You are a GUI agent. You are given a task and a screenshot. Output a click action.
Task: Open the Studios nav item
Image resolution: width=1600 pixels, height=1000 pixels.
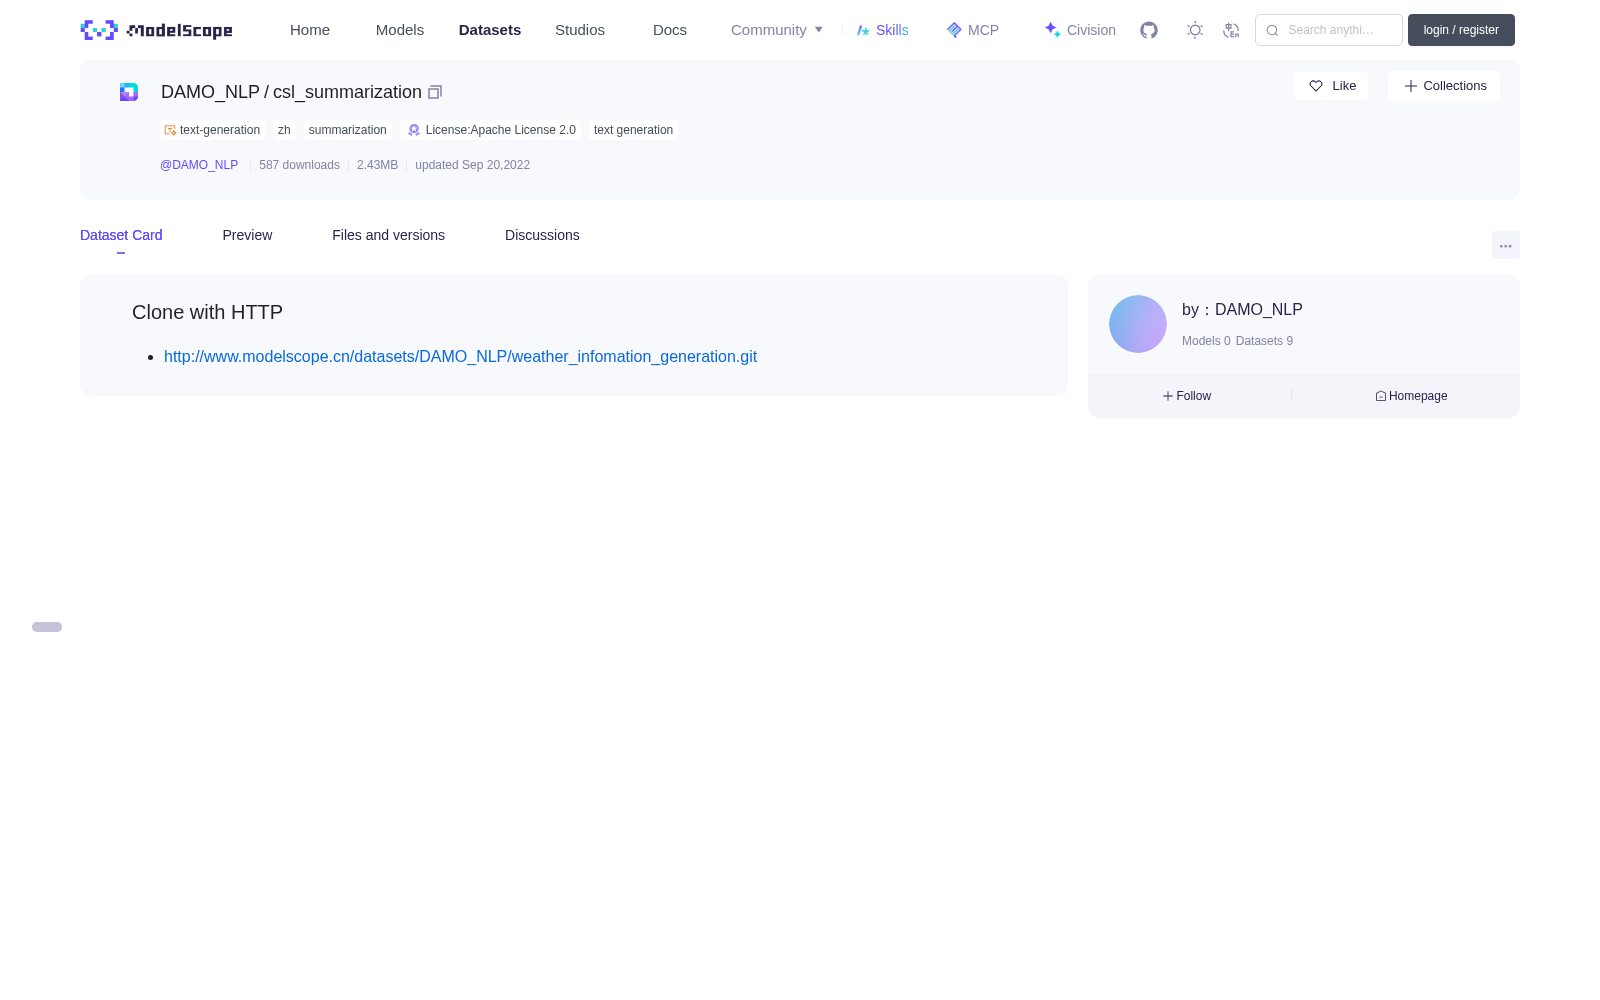pyautogui.click(x=580, y=30)
